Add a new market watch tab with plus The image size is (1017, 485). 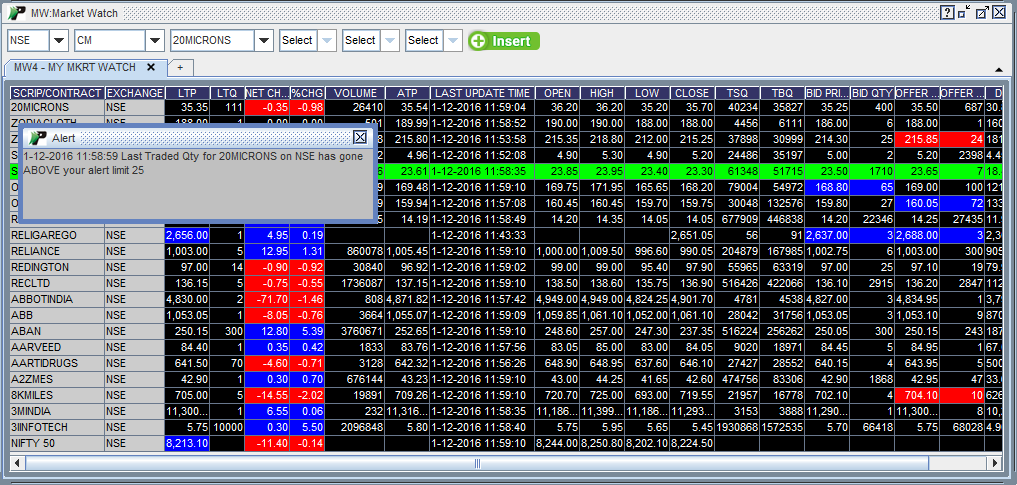tap(180, 67)
